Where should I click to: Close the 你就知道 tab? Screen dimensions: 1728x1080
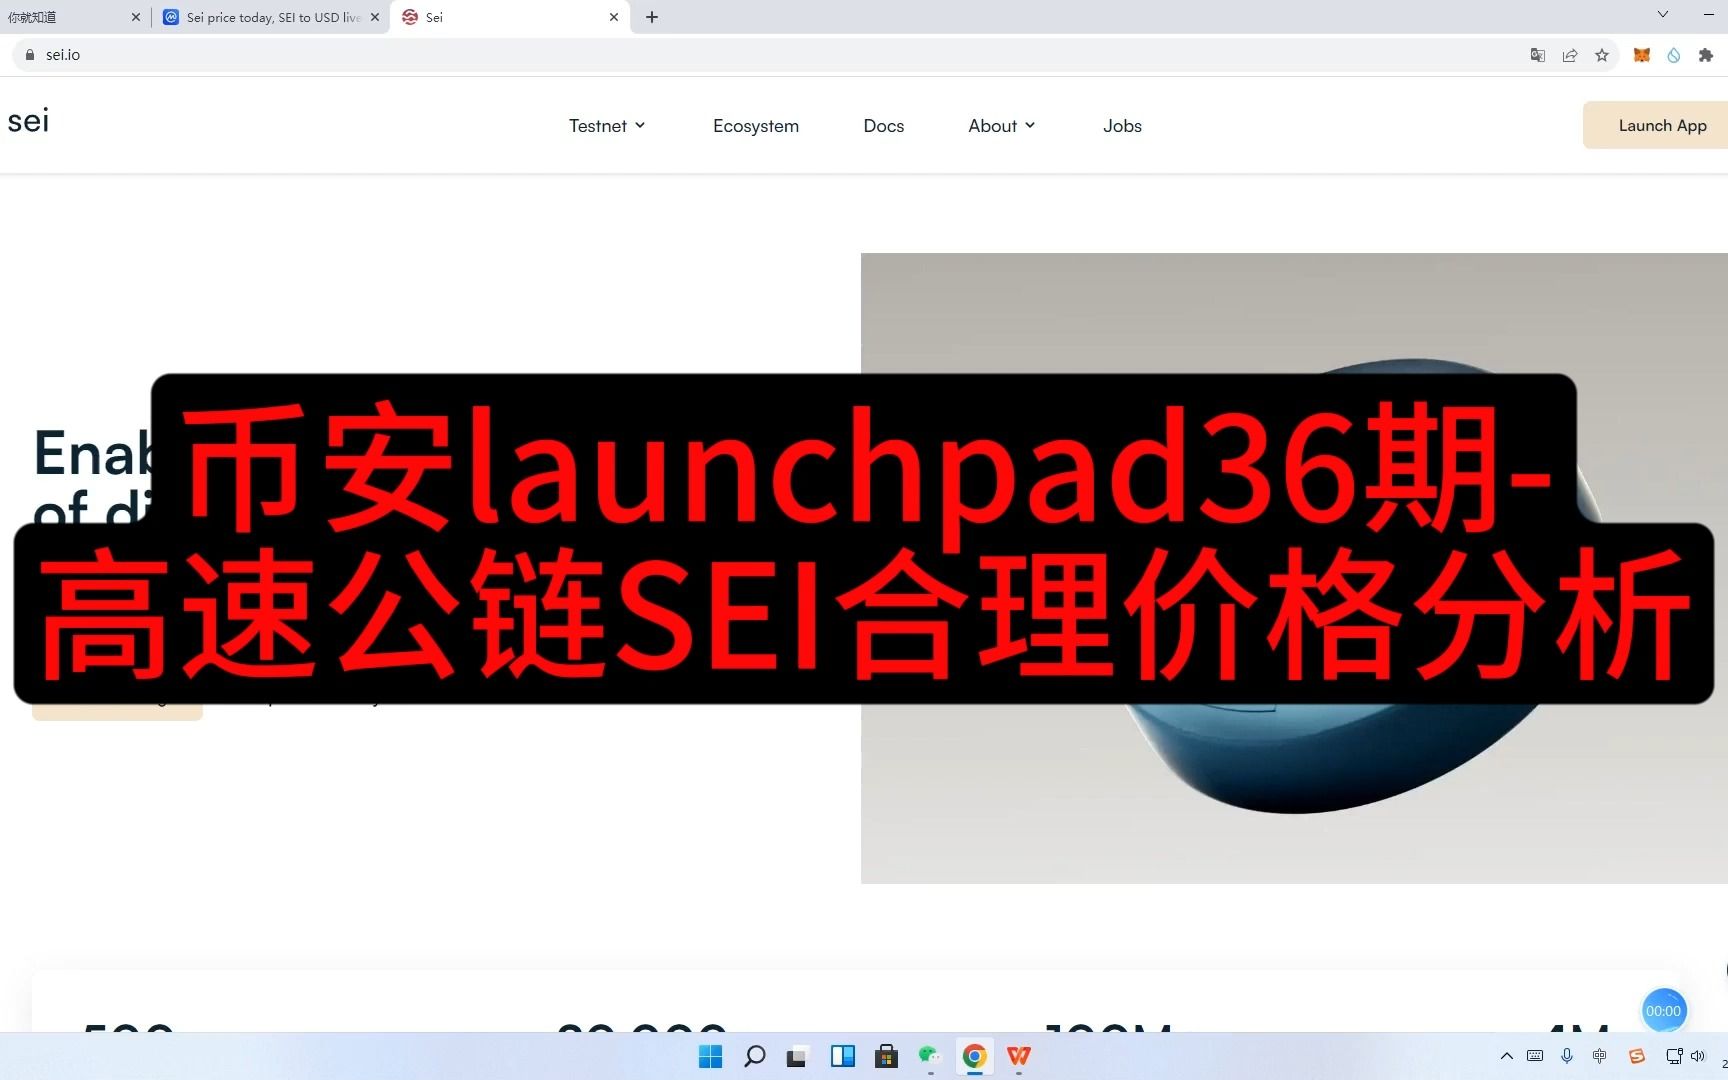point(136,17)
